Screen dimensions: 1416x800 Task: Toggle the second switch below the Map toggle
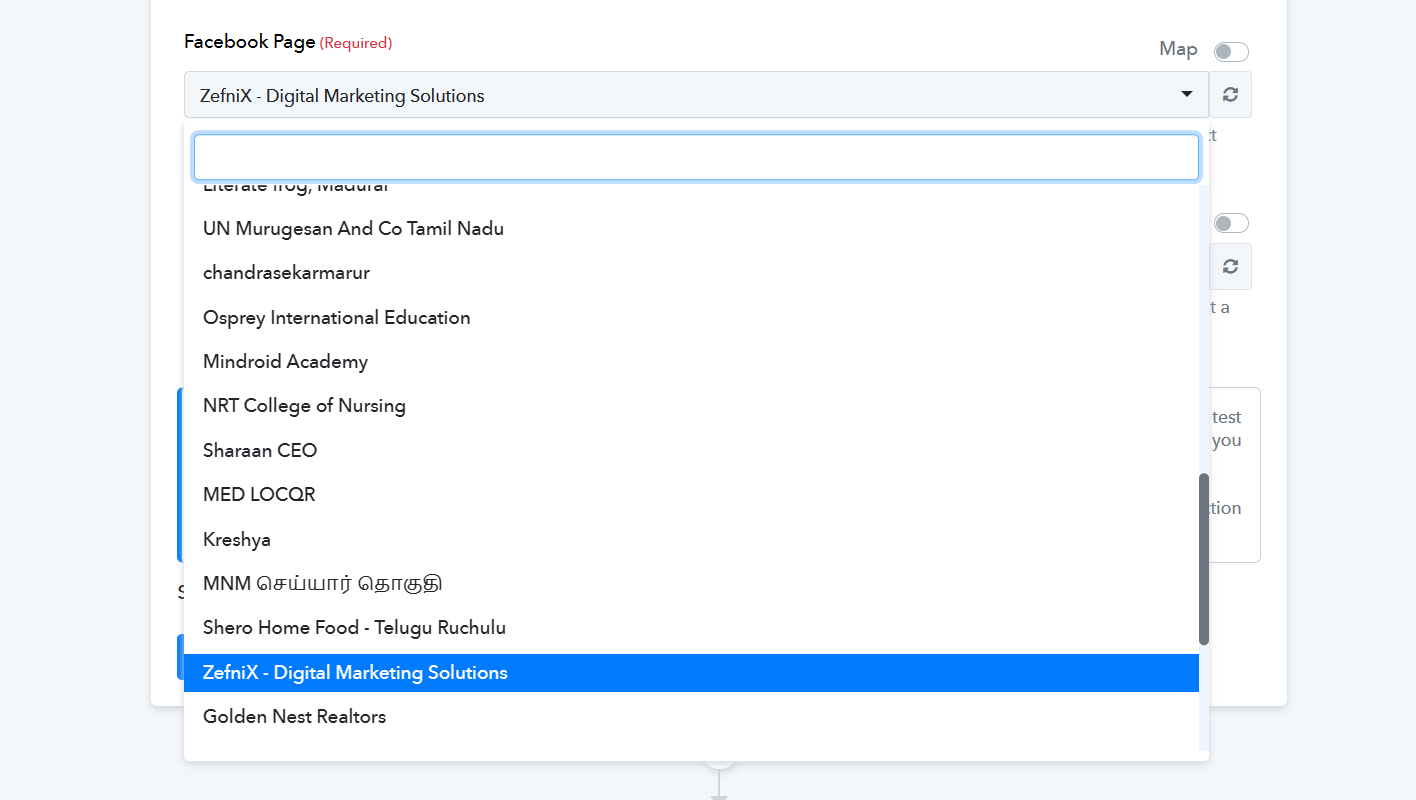coord(1231,223)
